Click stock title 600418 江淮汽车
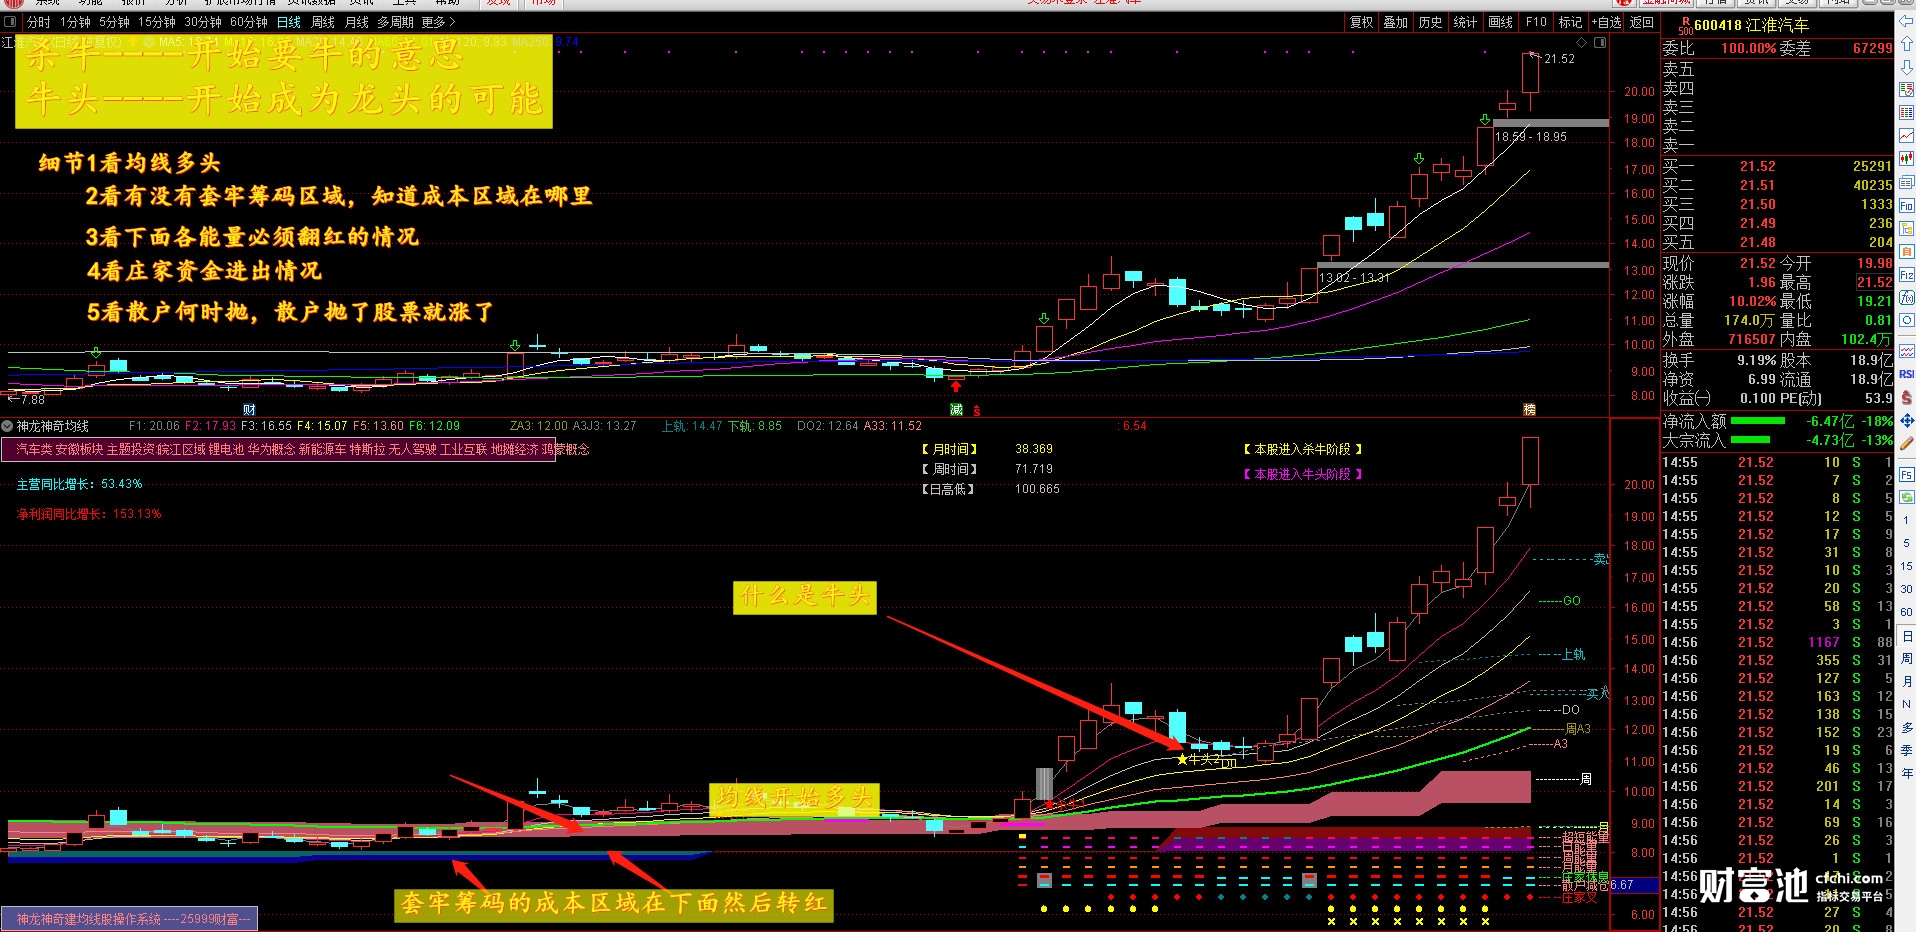This screenshot has width=1916, height=932. pyautogui.click(x=1751, y=25)
